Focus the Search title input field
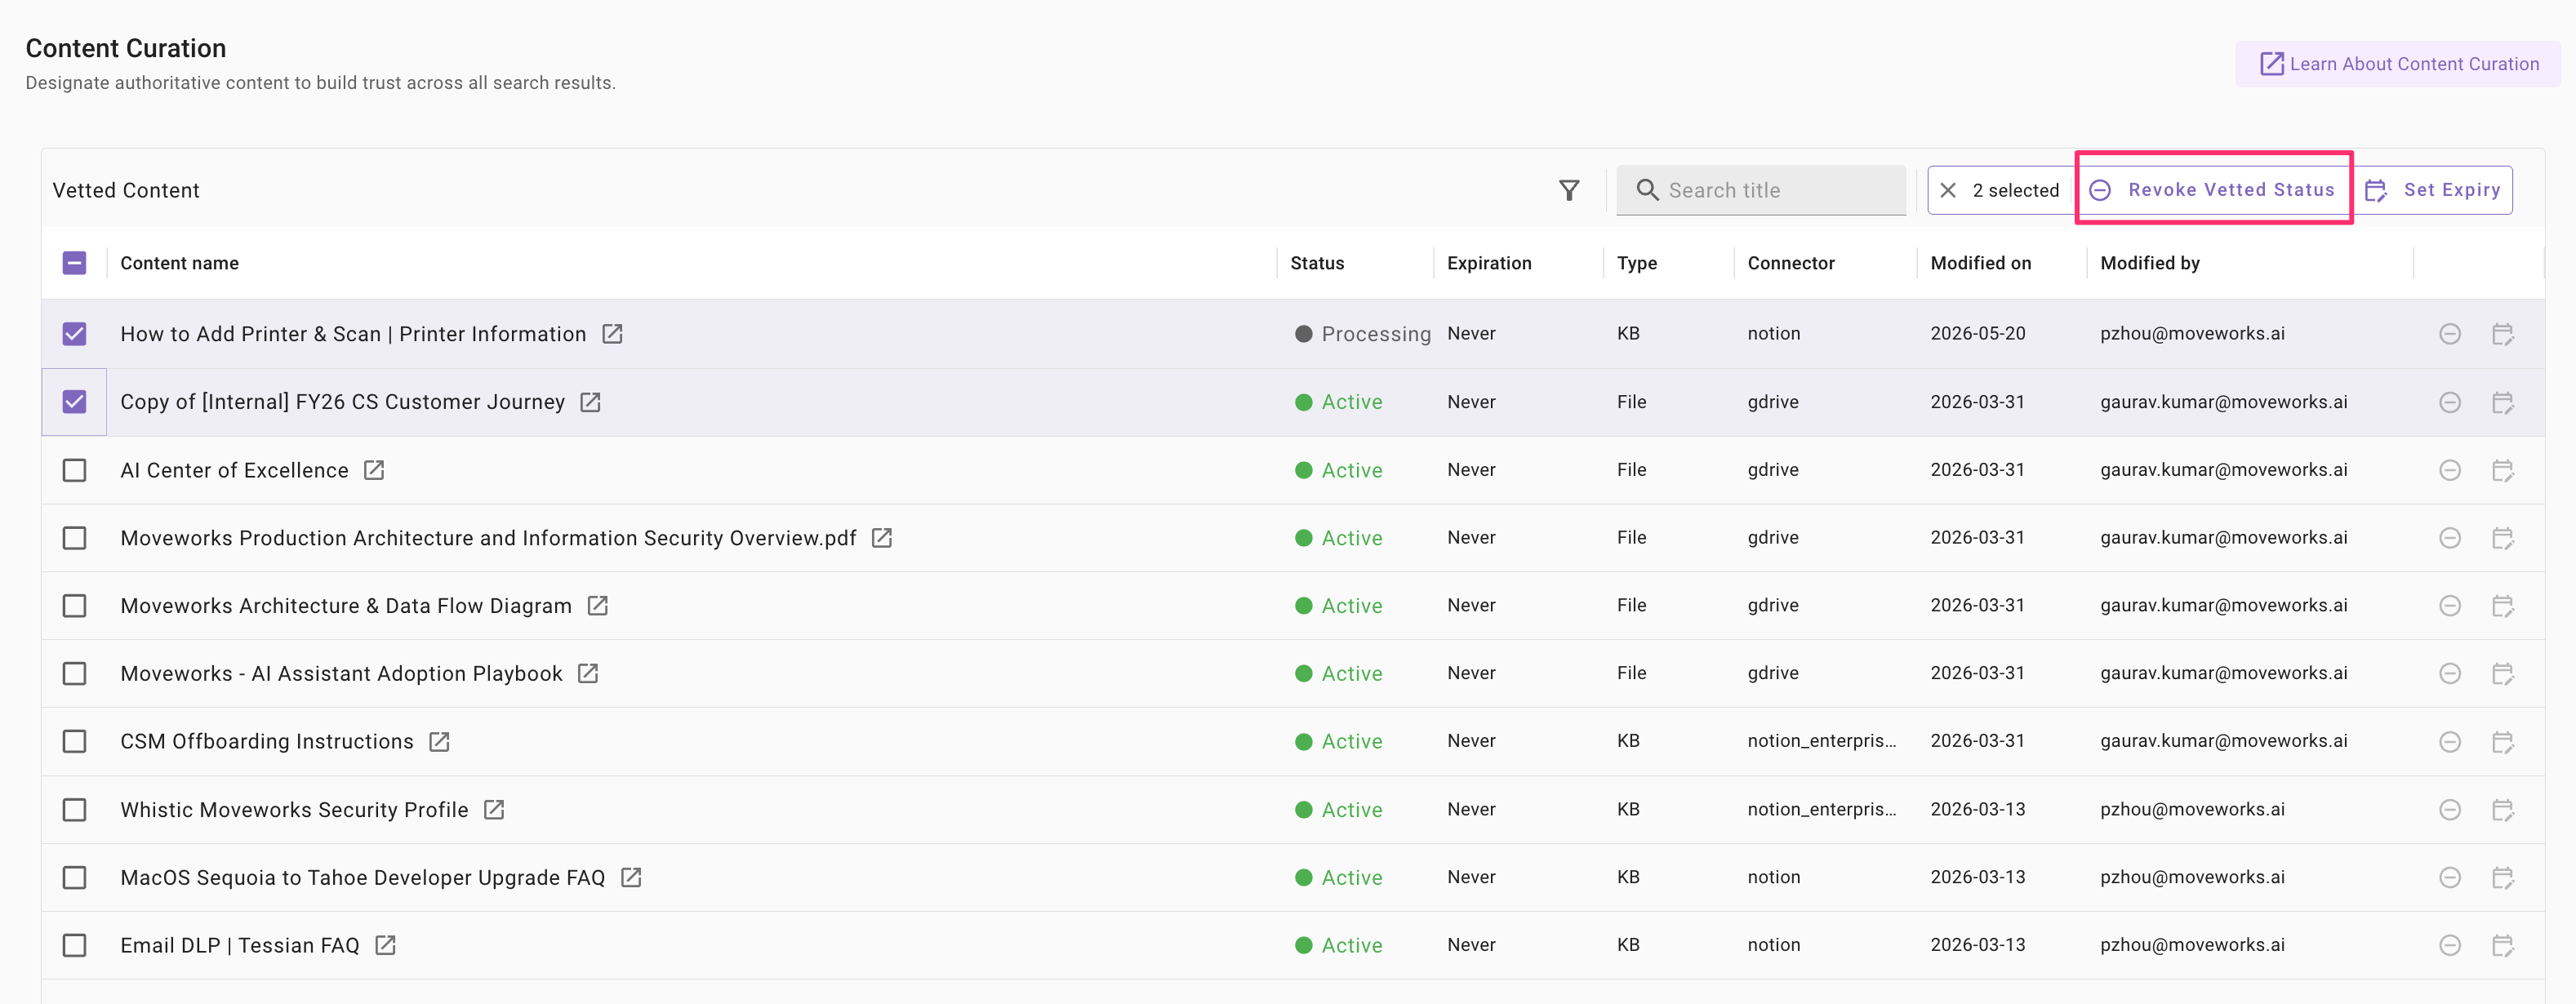The width and height of the screenshot is (2576, 1004). coord(1761,190)
